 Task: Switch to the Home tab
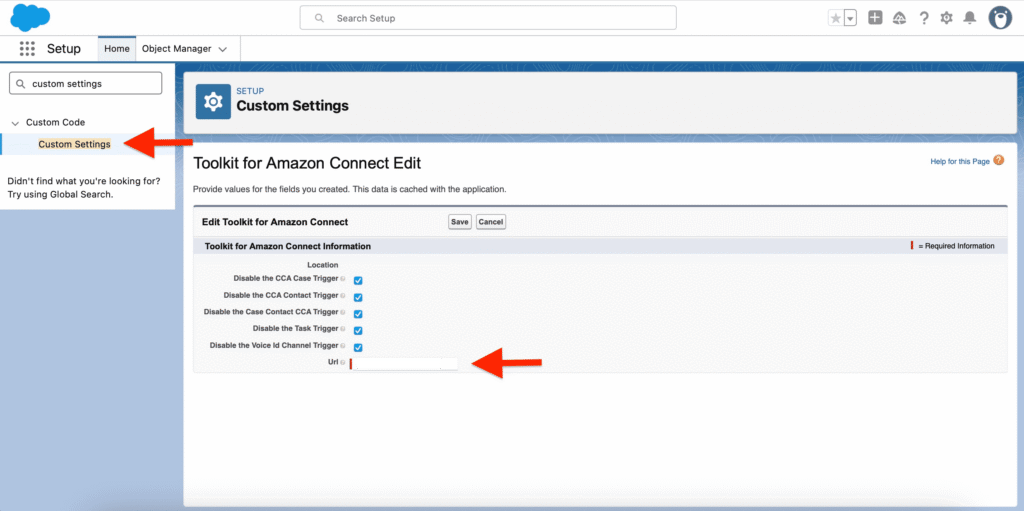pos(117,49)
